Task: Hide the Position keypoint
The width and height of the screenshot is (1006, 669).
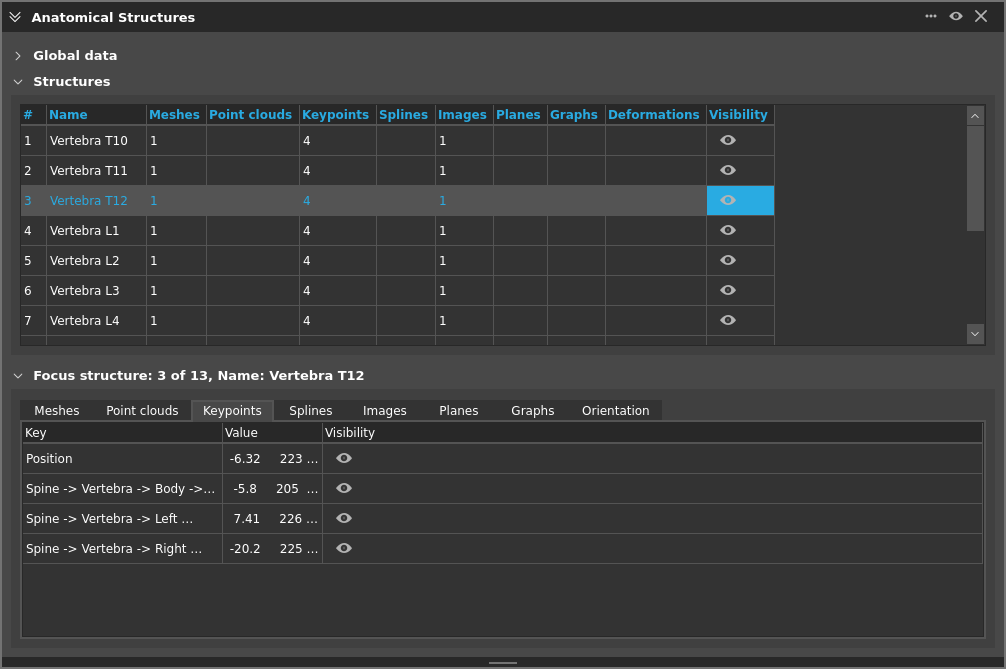Action: [344, 458]
